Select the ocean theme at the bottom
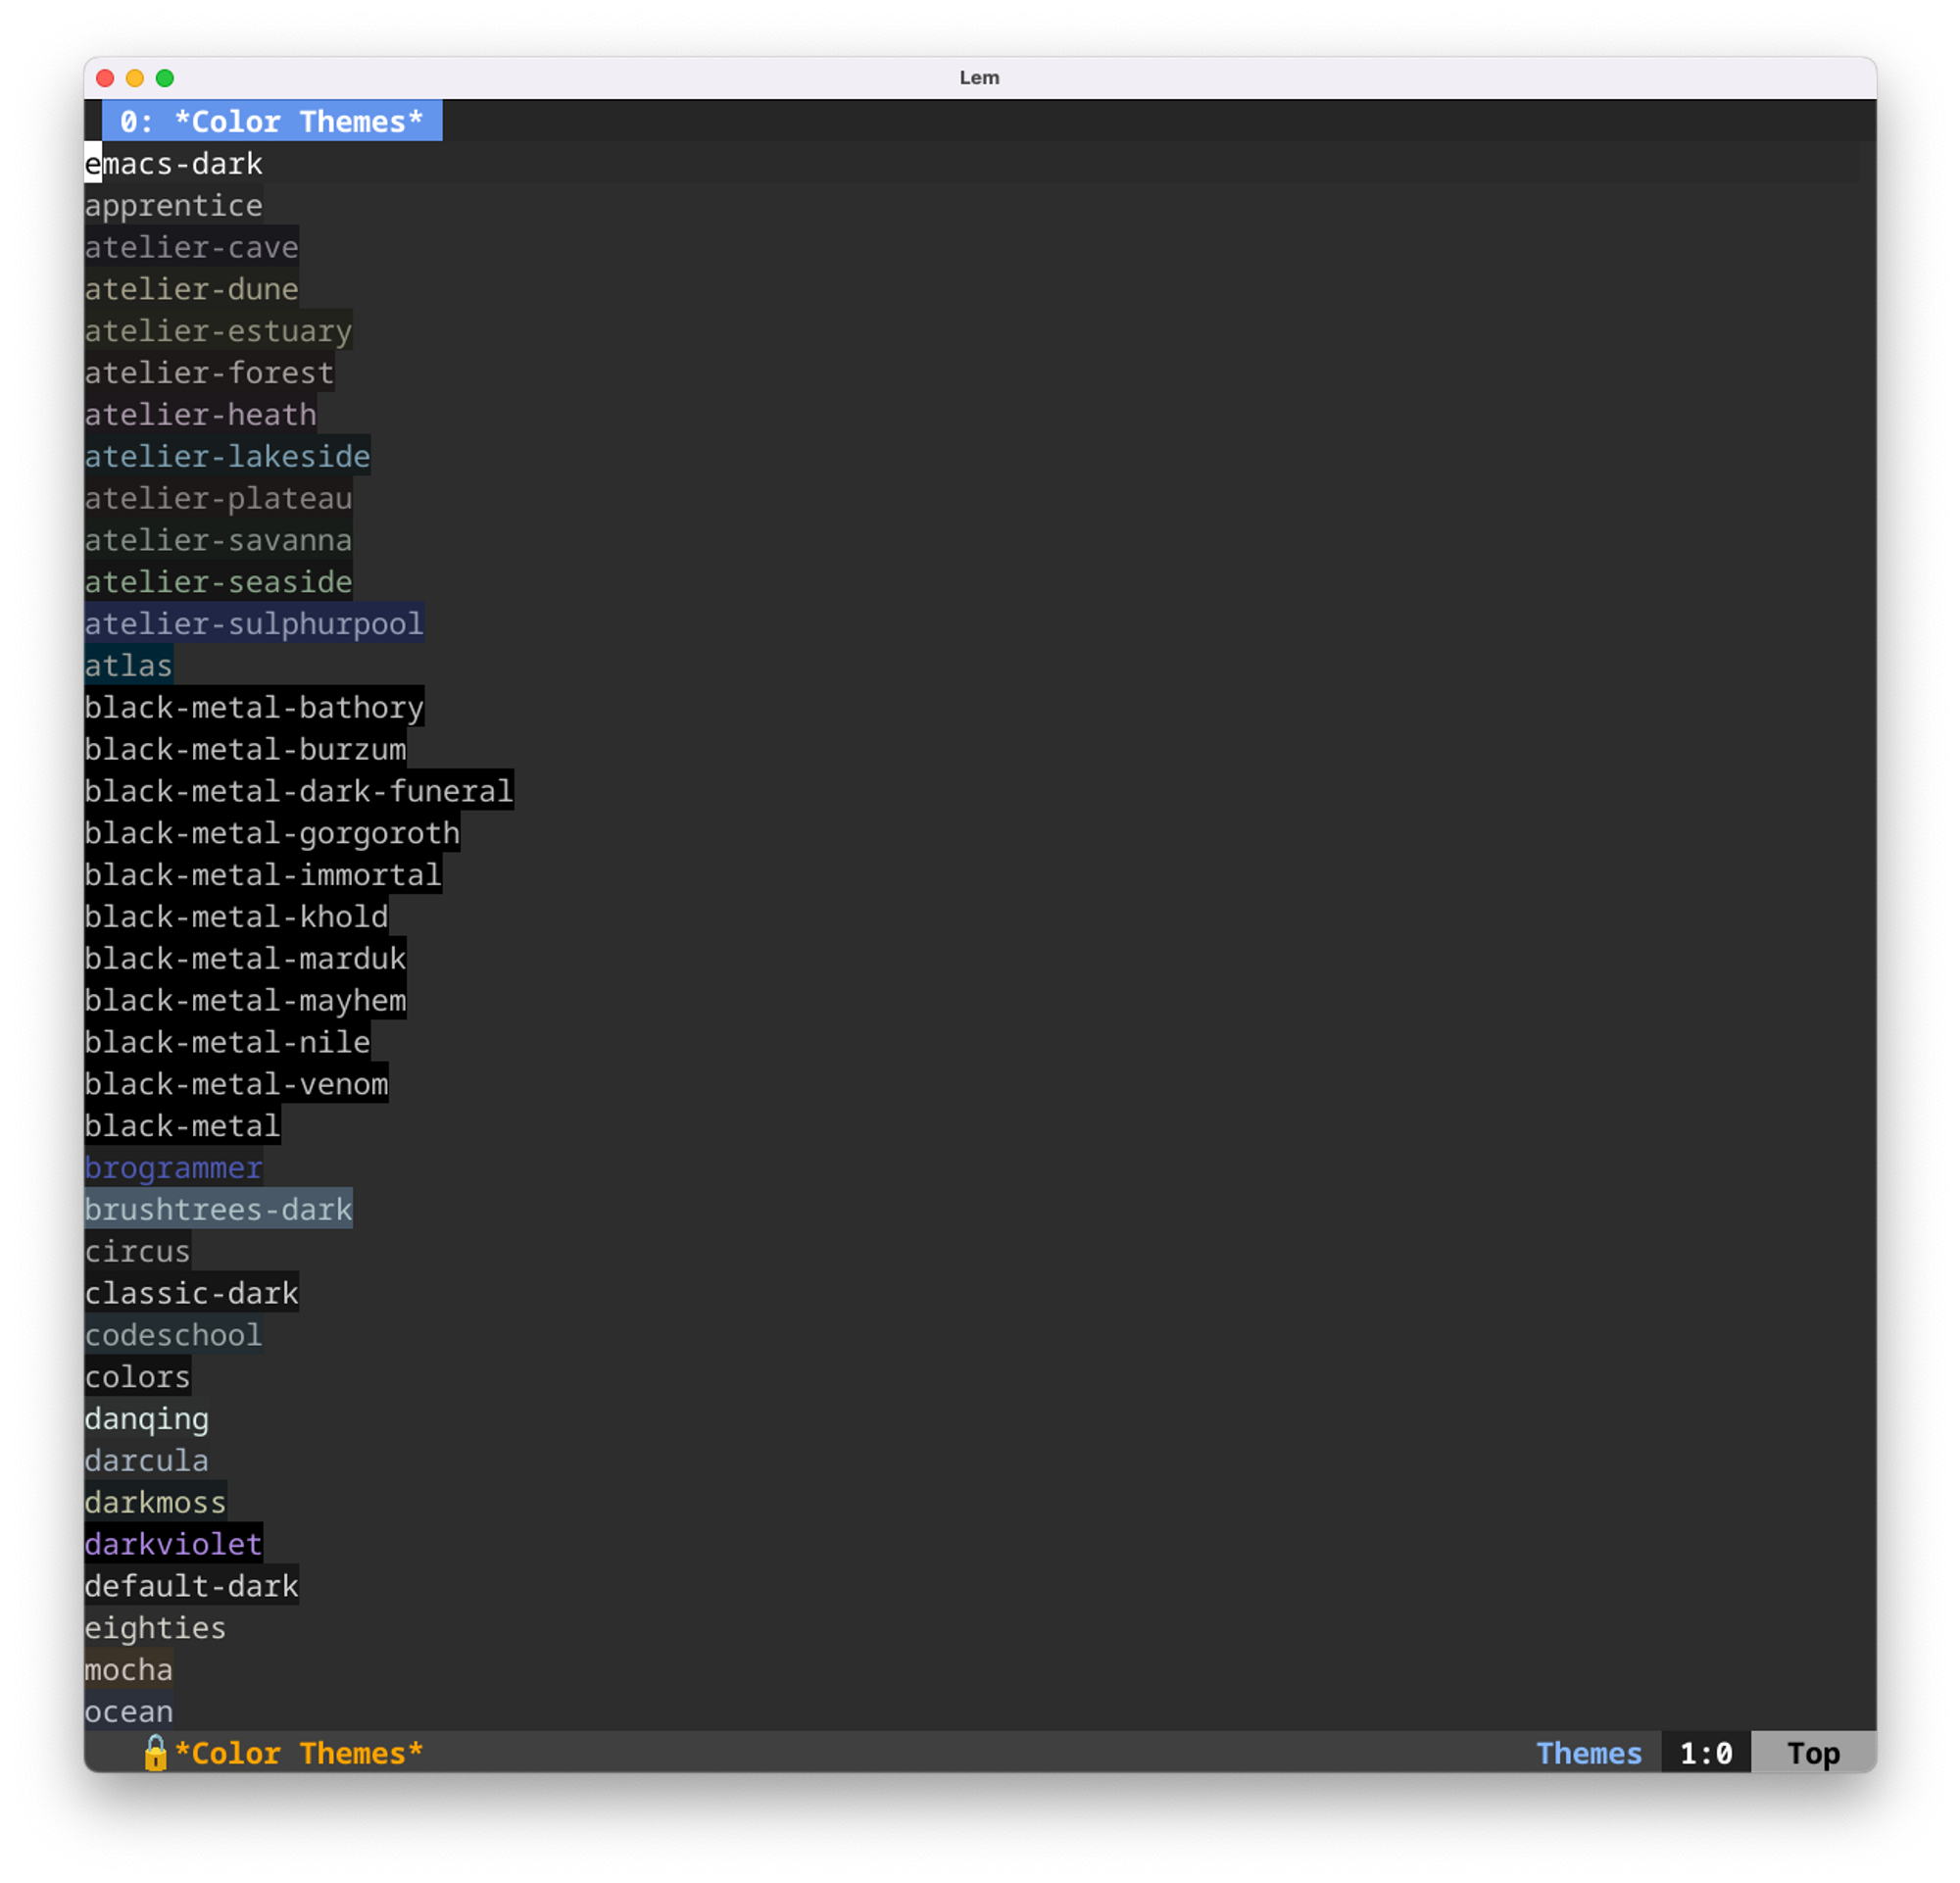The height and width of the screenshot is (1883, 1960). pos(128,1712)
